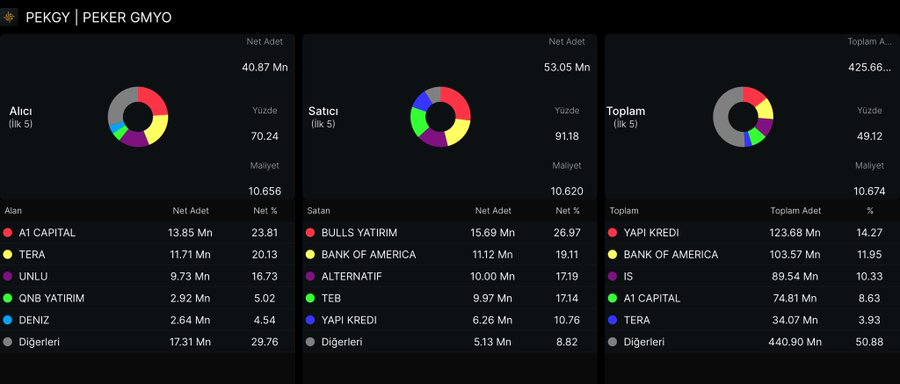Click the 91.18 yüzde value
The width and height of the screenshot is (900, 384).
click(x=567, y=137)
